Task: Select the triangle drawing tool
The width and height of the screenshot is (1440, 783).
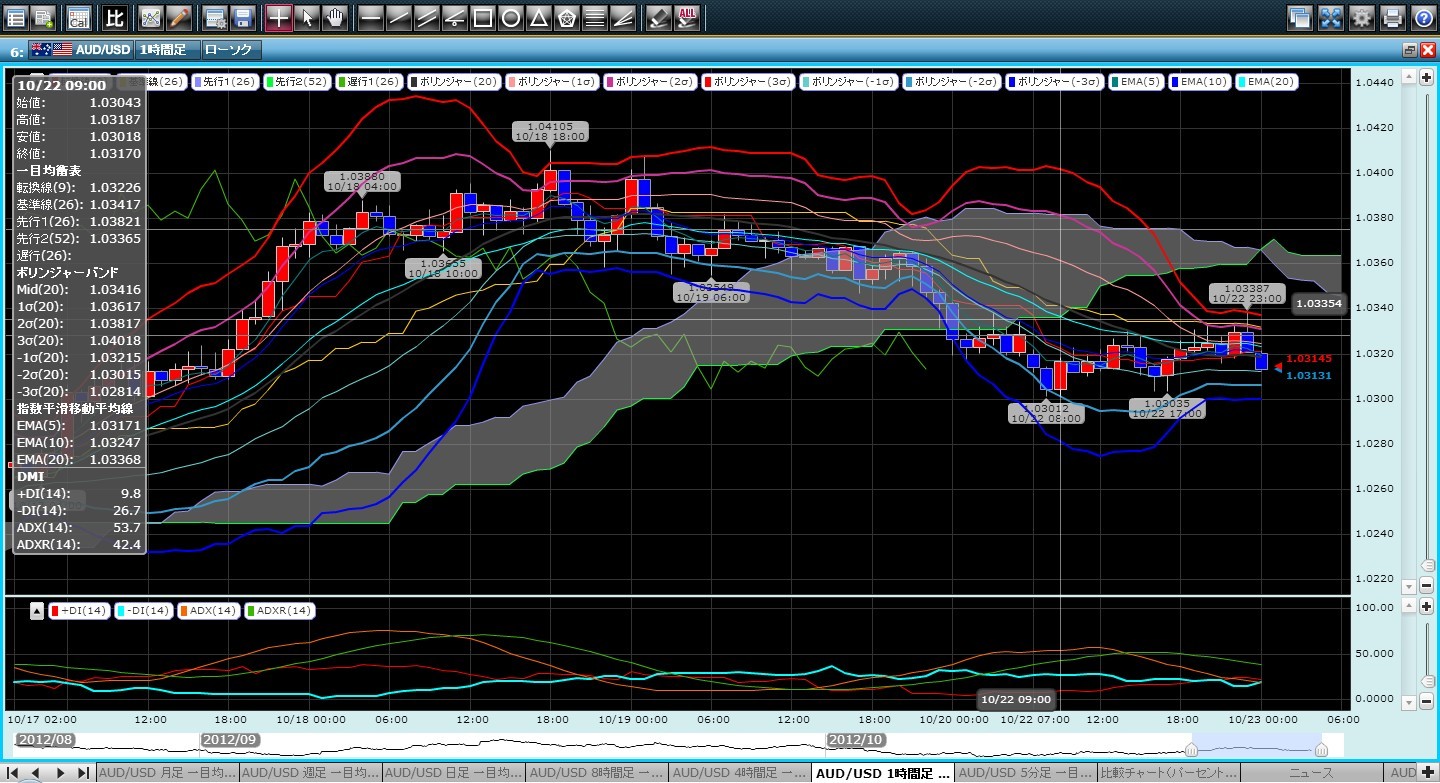Action: tap(538, 17)
